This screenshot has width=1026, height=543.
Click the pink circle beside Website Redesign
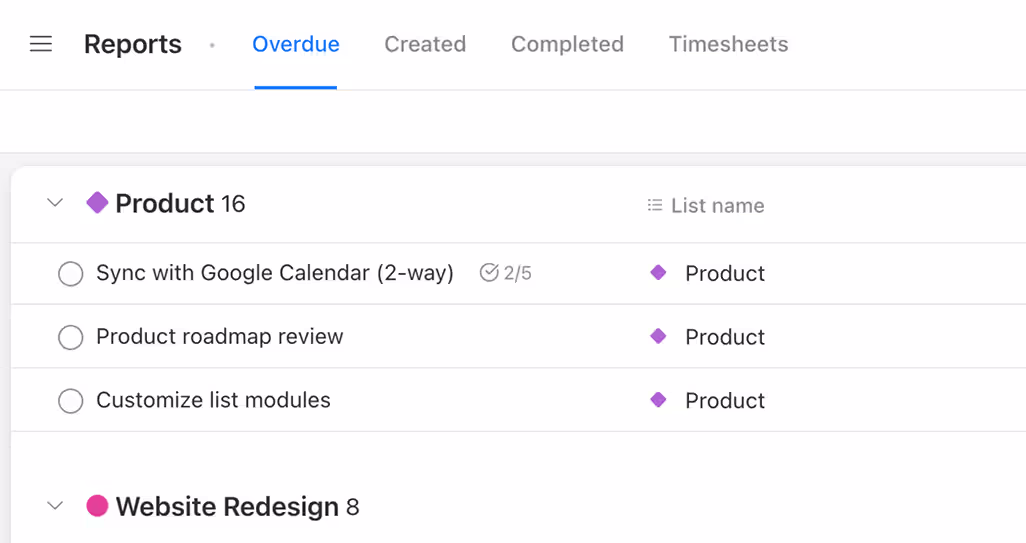[x=97, y=506]
